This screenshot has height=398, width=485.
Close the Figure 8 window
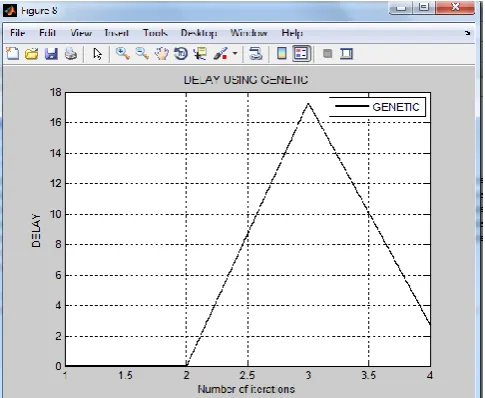point(455,7)
